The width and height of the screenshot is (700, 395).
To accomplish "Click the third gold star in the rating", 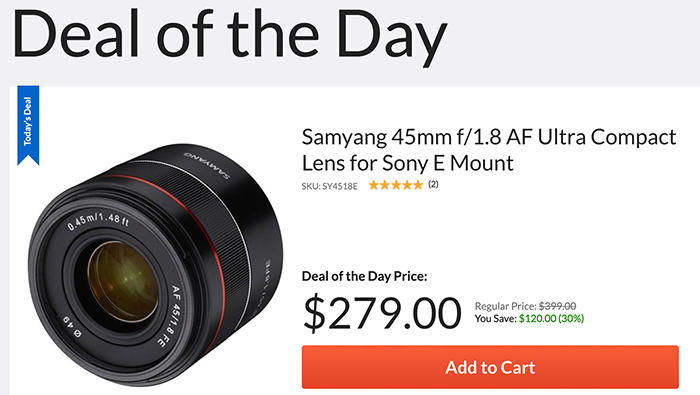I will [396, 185].
